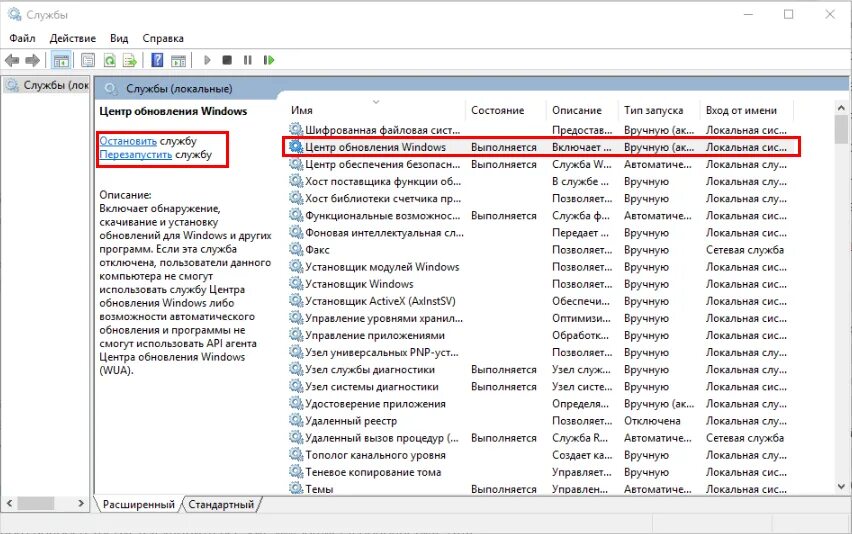Open the Properties toolbar icon
The height and width of the screenshot is (534, 852).
coord(87,60)
